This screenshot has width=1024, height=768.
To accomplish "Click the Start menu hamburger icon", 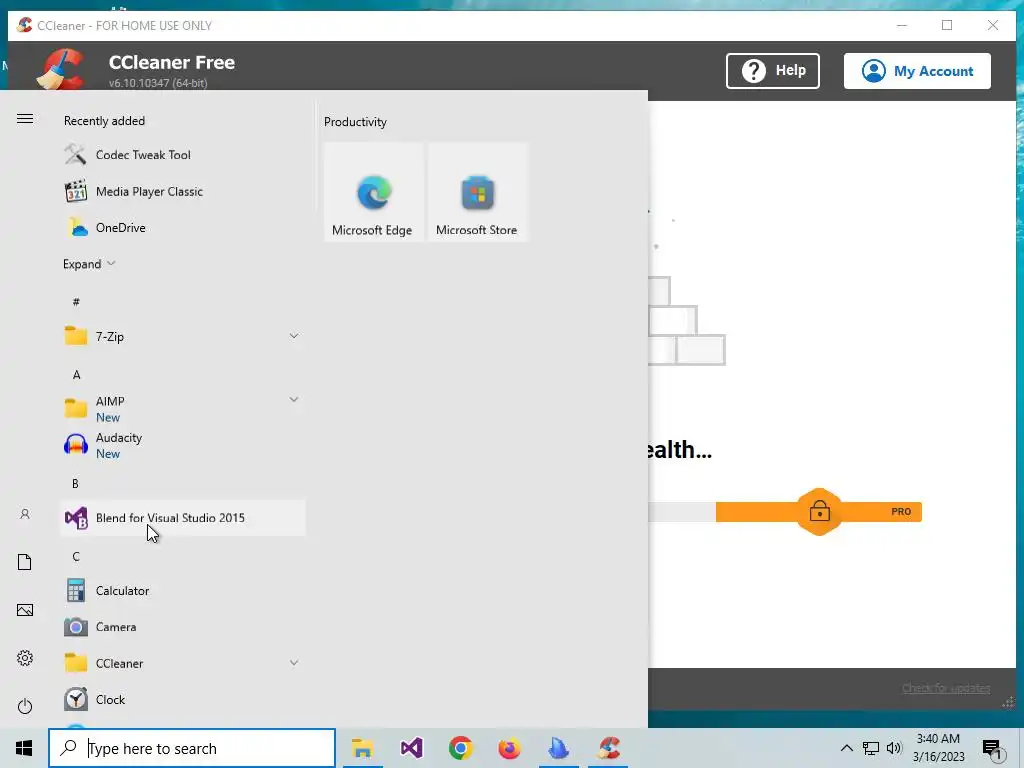I will [25, 118].
